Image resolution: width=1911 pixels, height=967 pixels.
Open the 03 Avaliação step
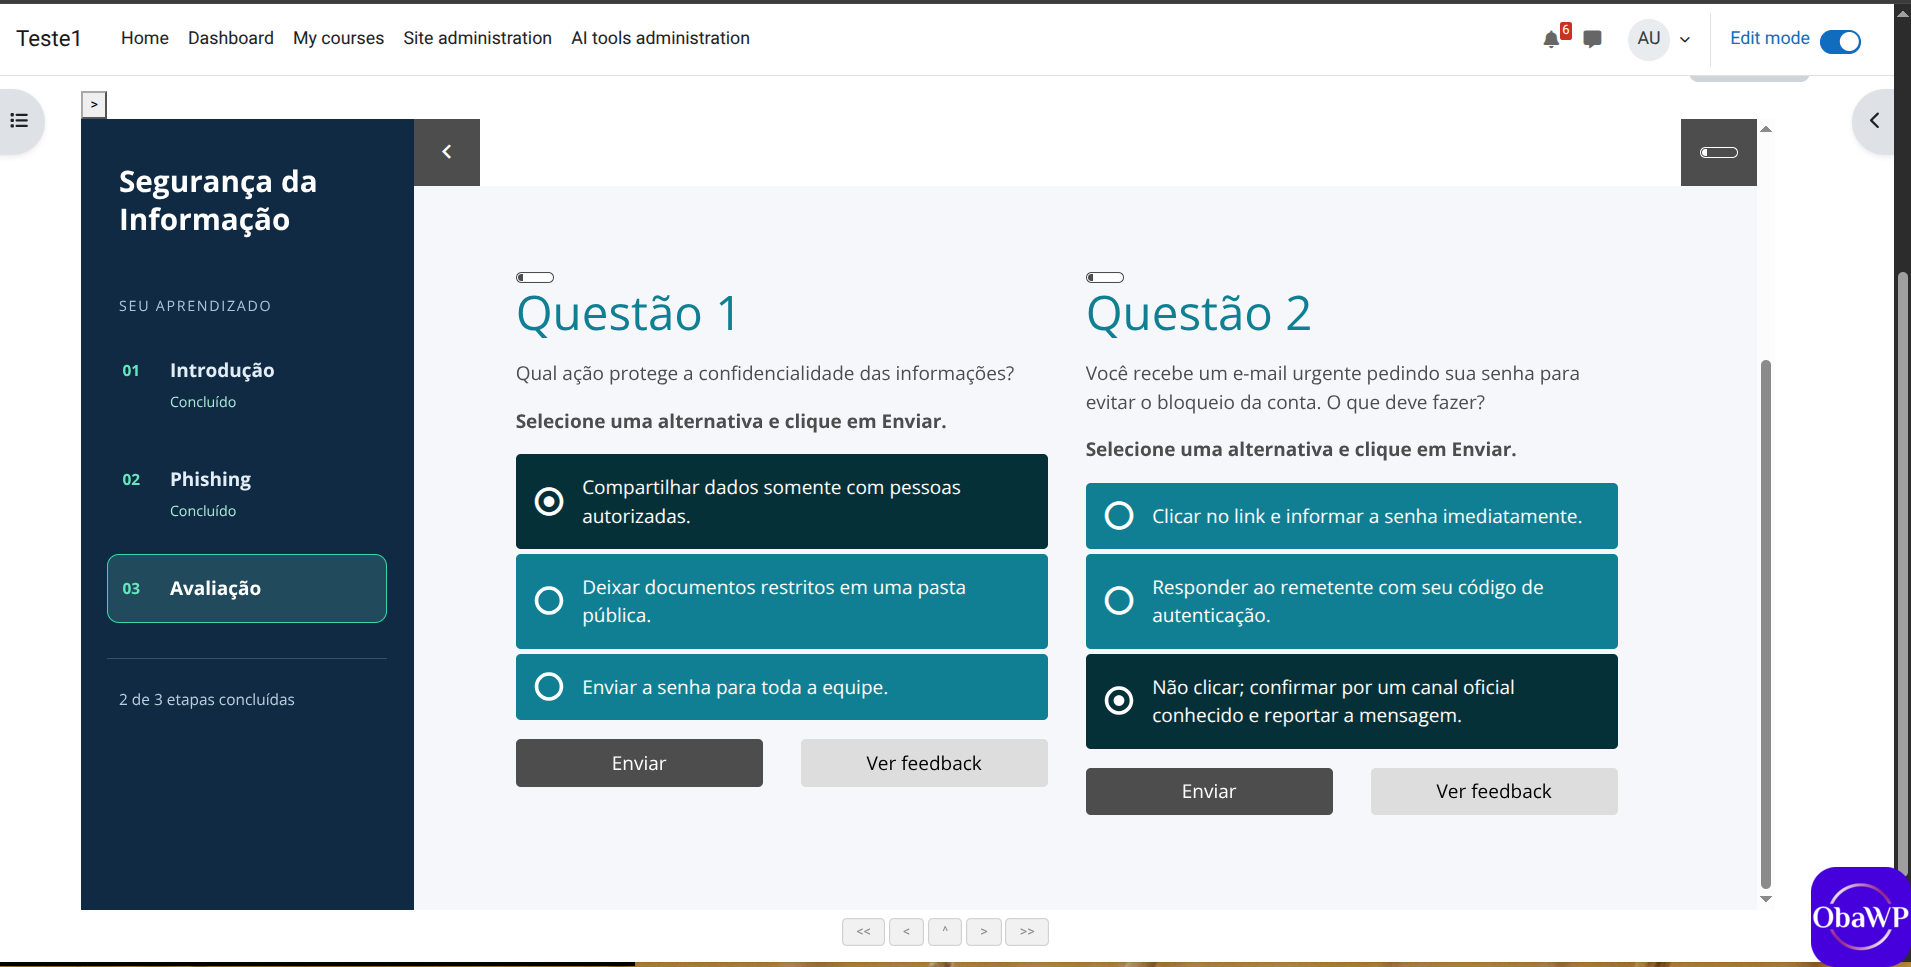click(x=247, y=588)
